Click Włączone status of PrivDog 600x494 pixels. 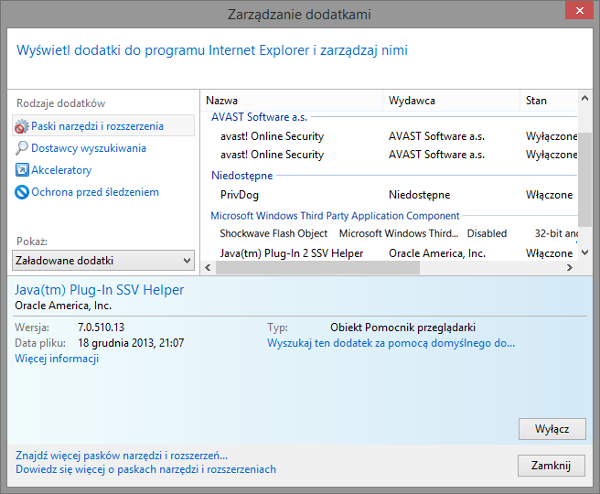[x=549, y=195]
